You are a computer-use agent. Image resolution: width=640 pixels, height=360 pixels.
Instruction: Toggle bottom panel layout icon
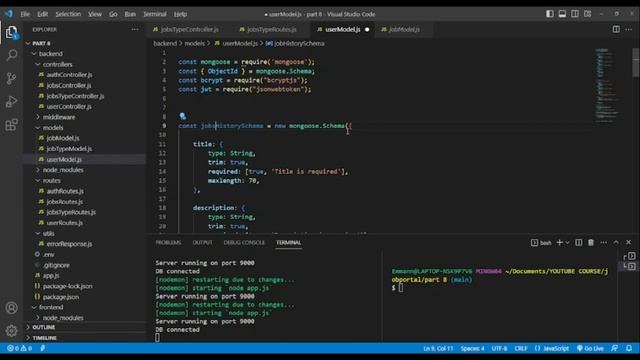tap(562, 14)
